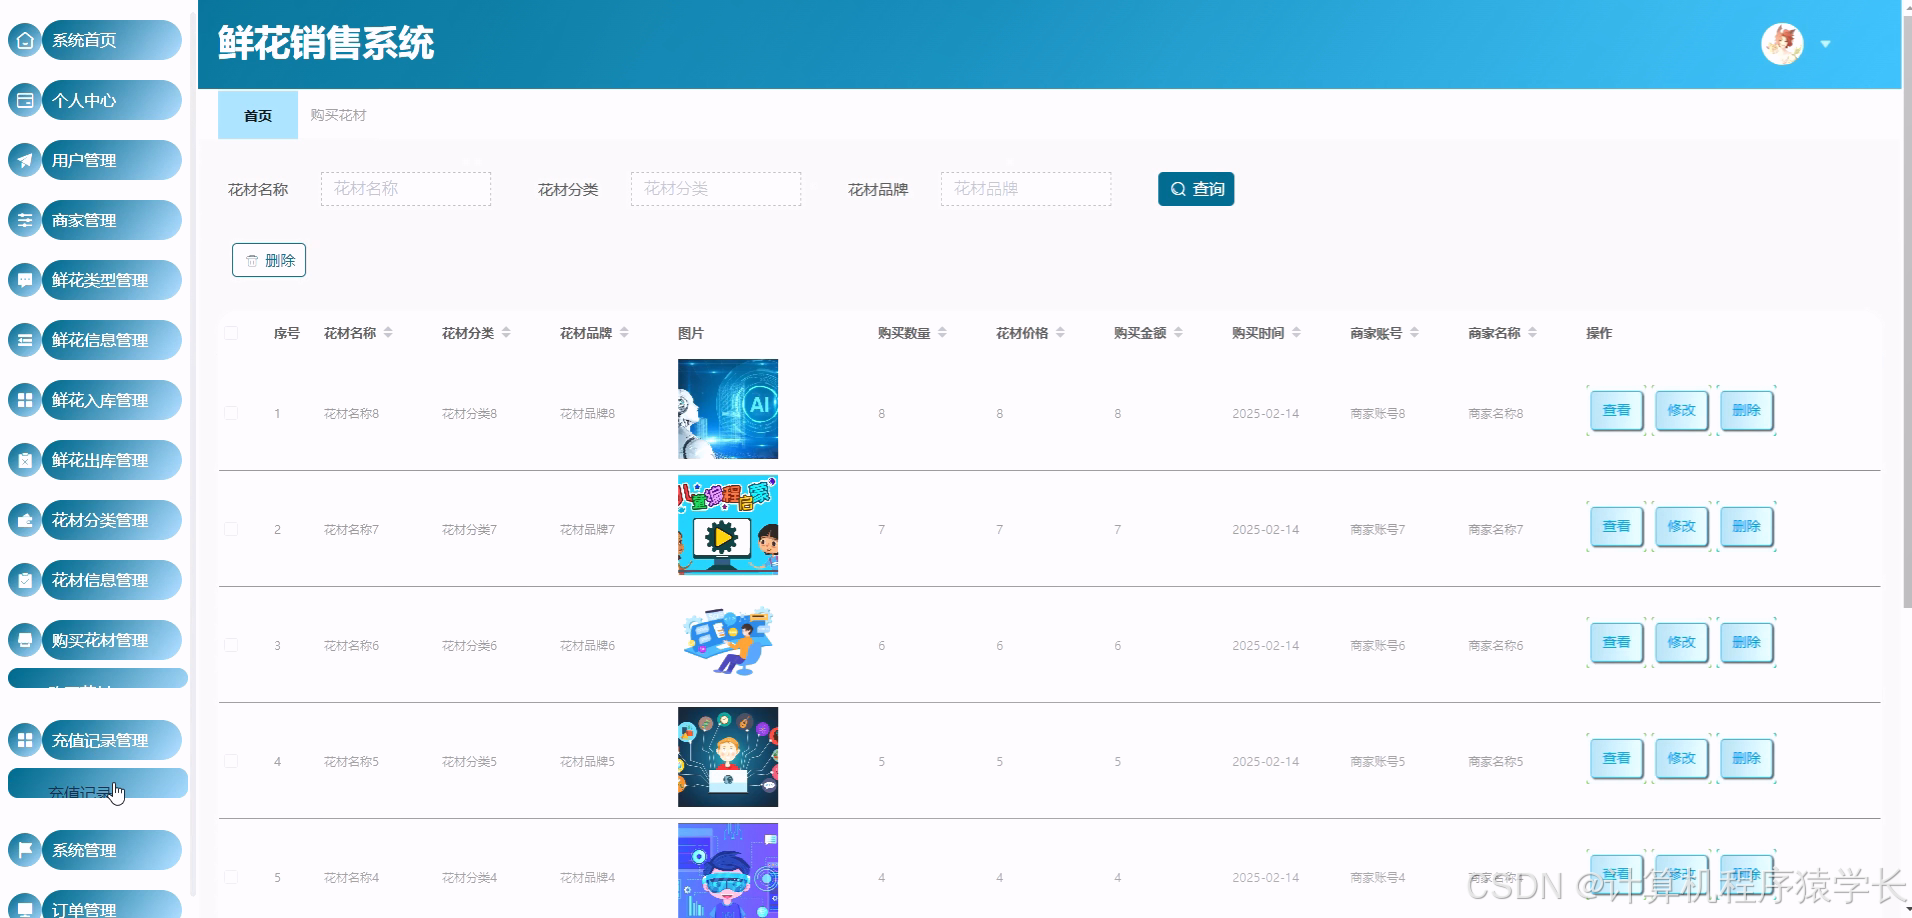
Task: Select the 商家管理 sidebar icon
Action: (x=24, y=220)
